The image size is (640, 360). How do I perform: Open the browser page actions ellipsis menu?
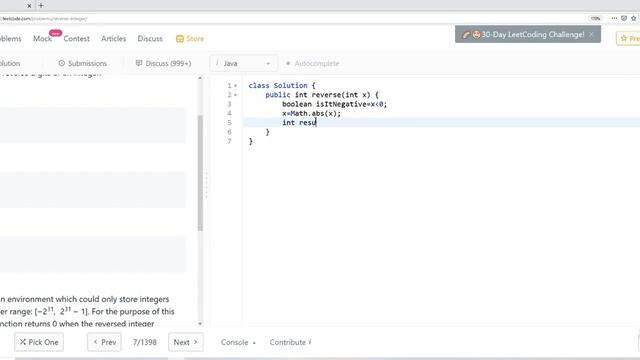pyautogui.click(x=614, y=18)
